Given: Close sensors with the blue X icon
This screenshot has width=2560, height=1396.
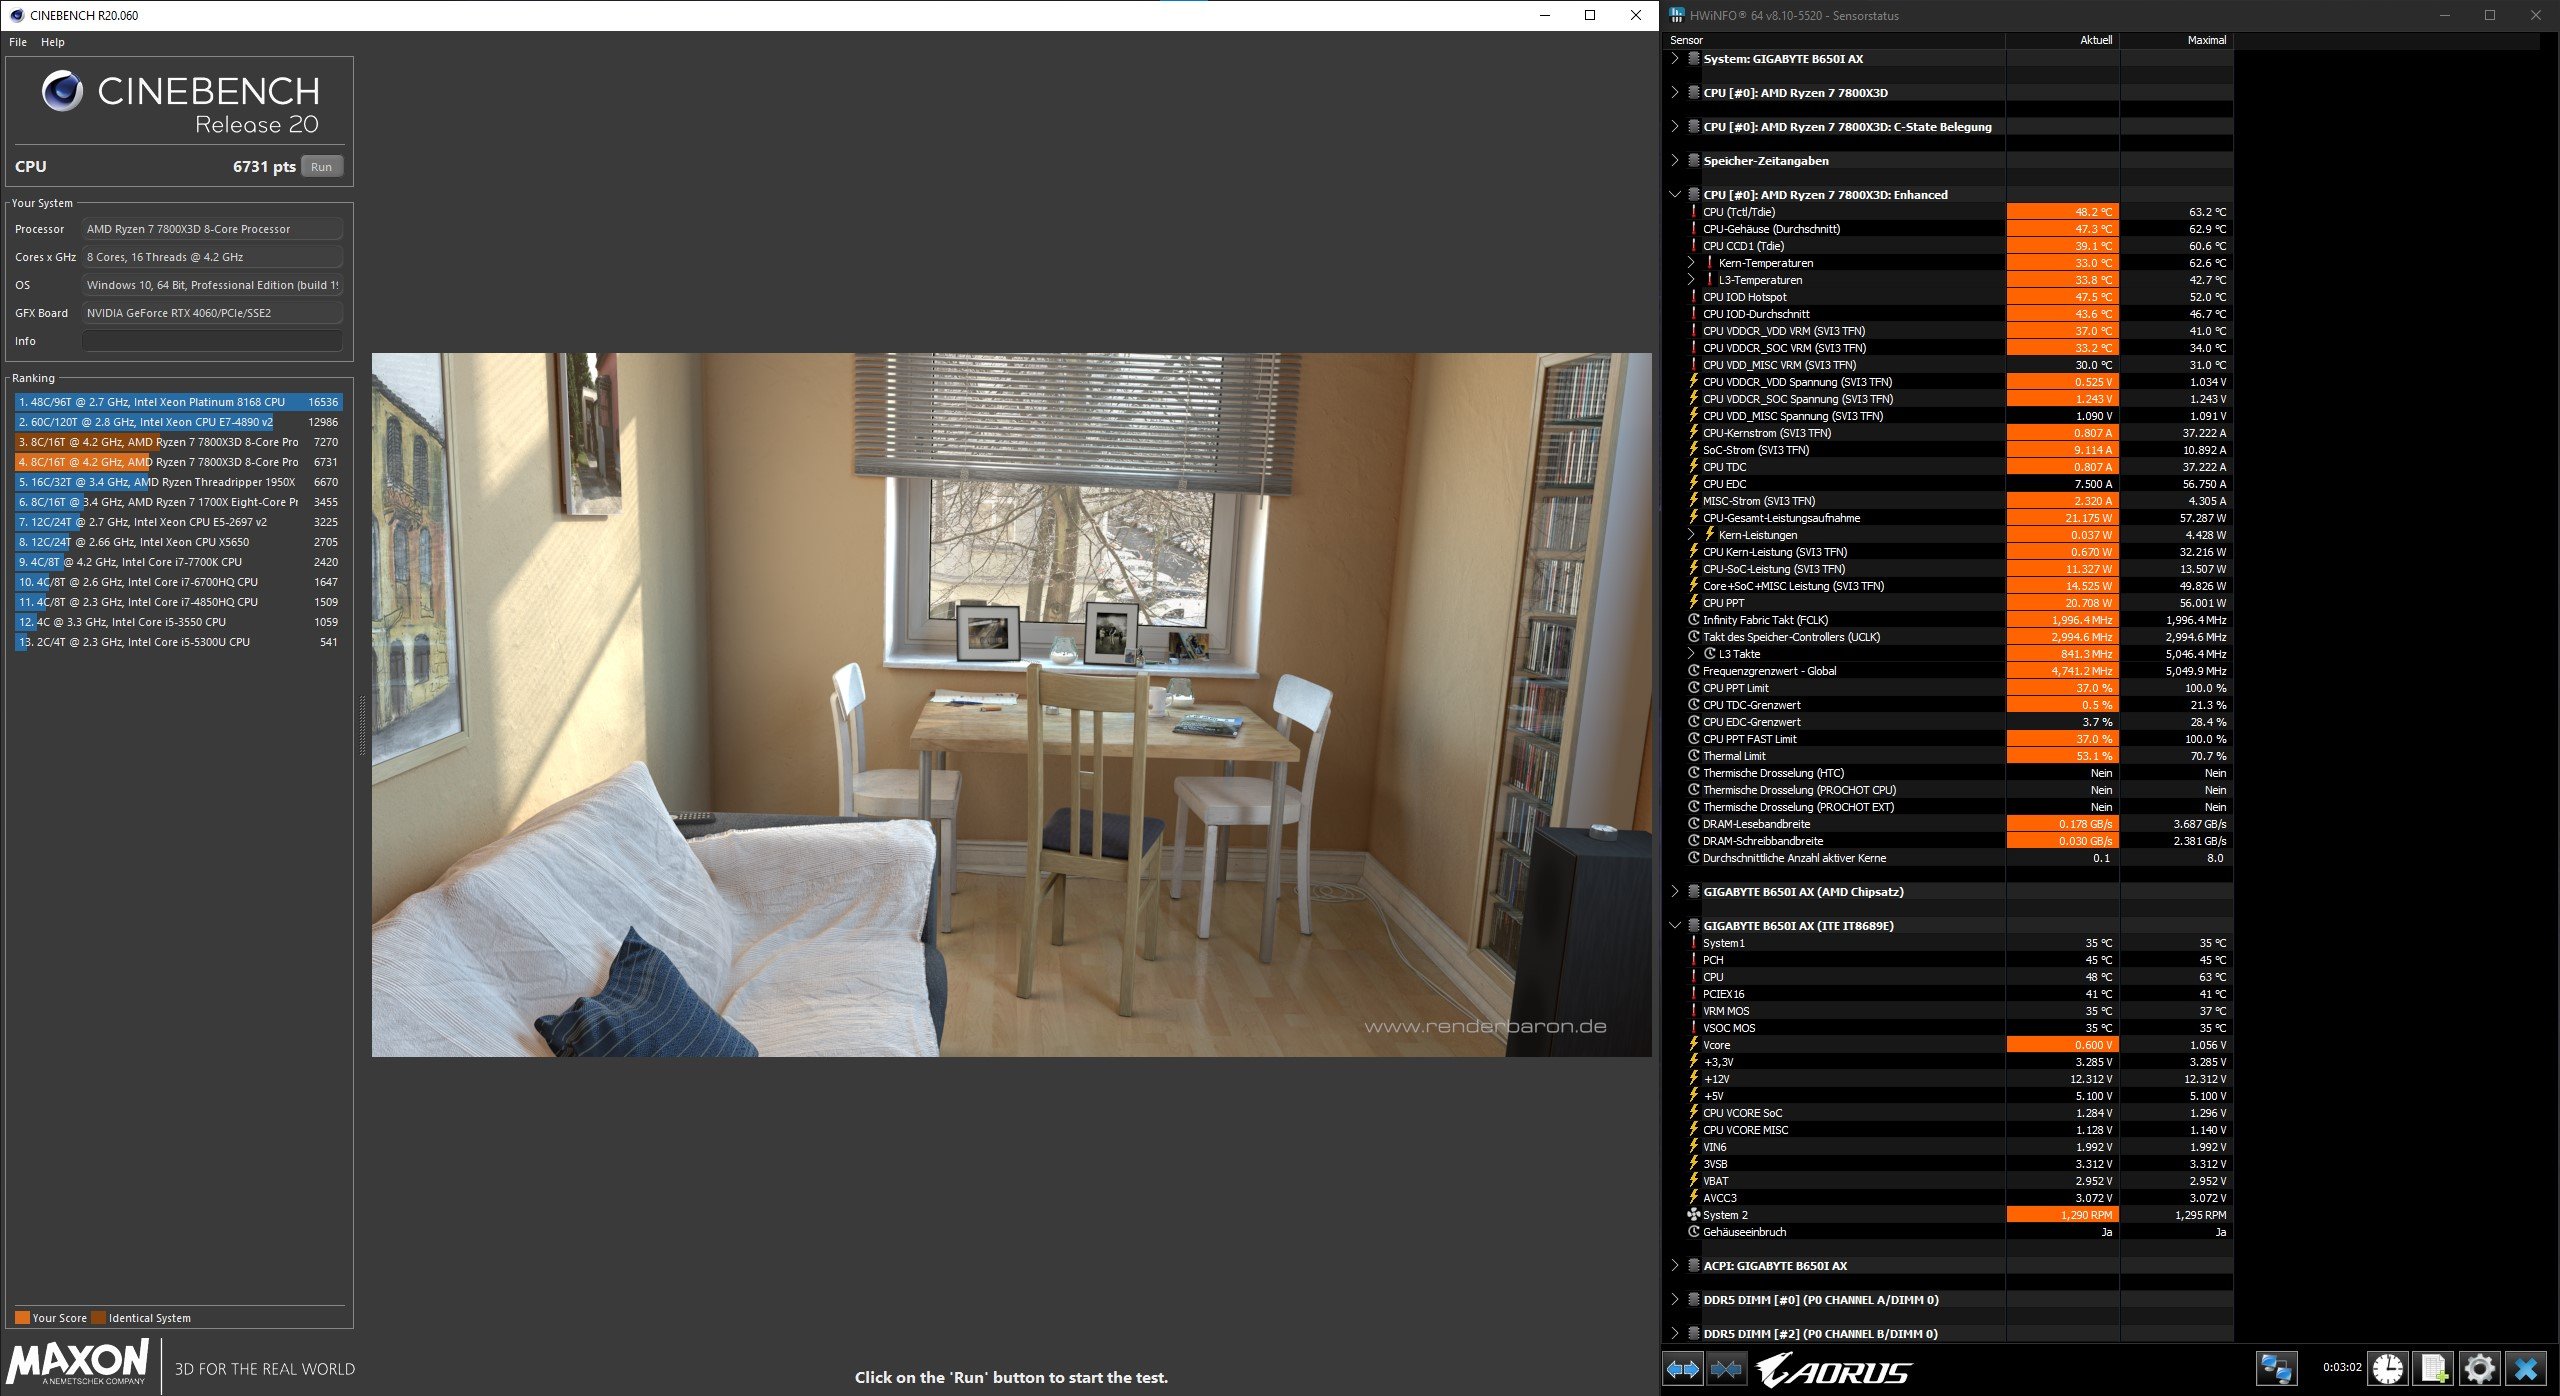Looking at the screenshot, I should pyautogui.click(x=2526, y=1368).
